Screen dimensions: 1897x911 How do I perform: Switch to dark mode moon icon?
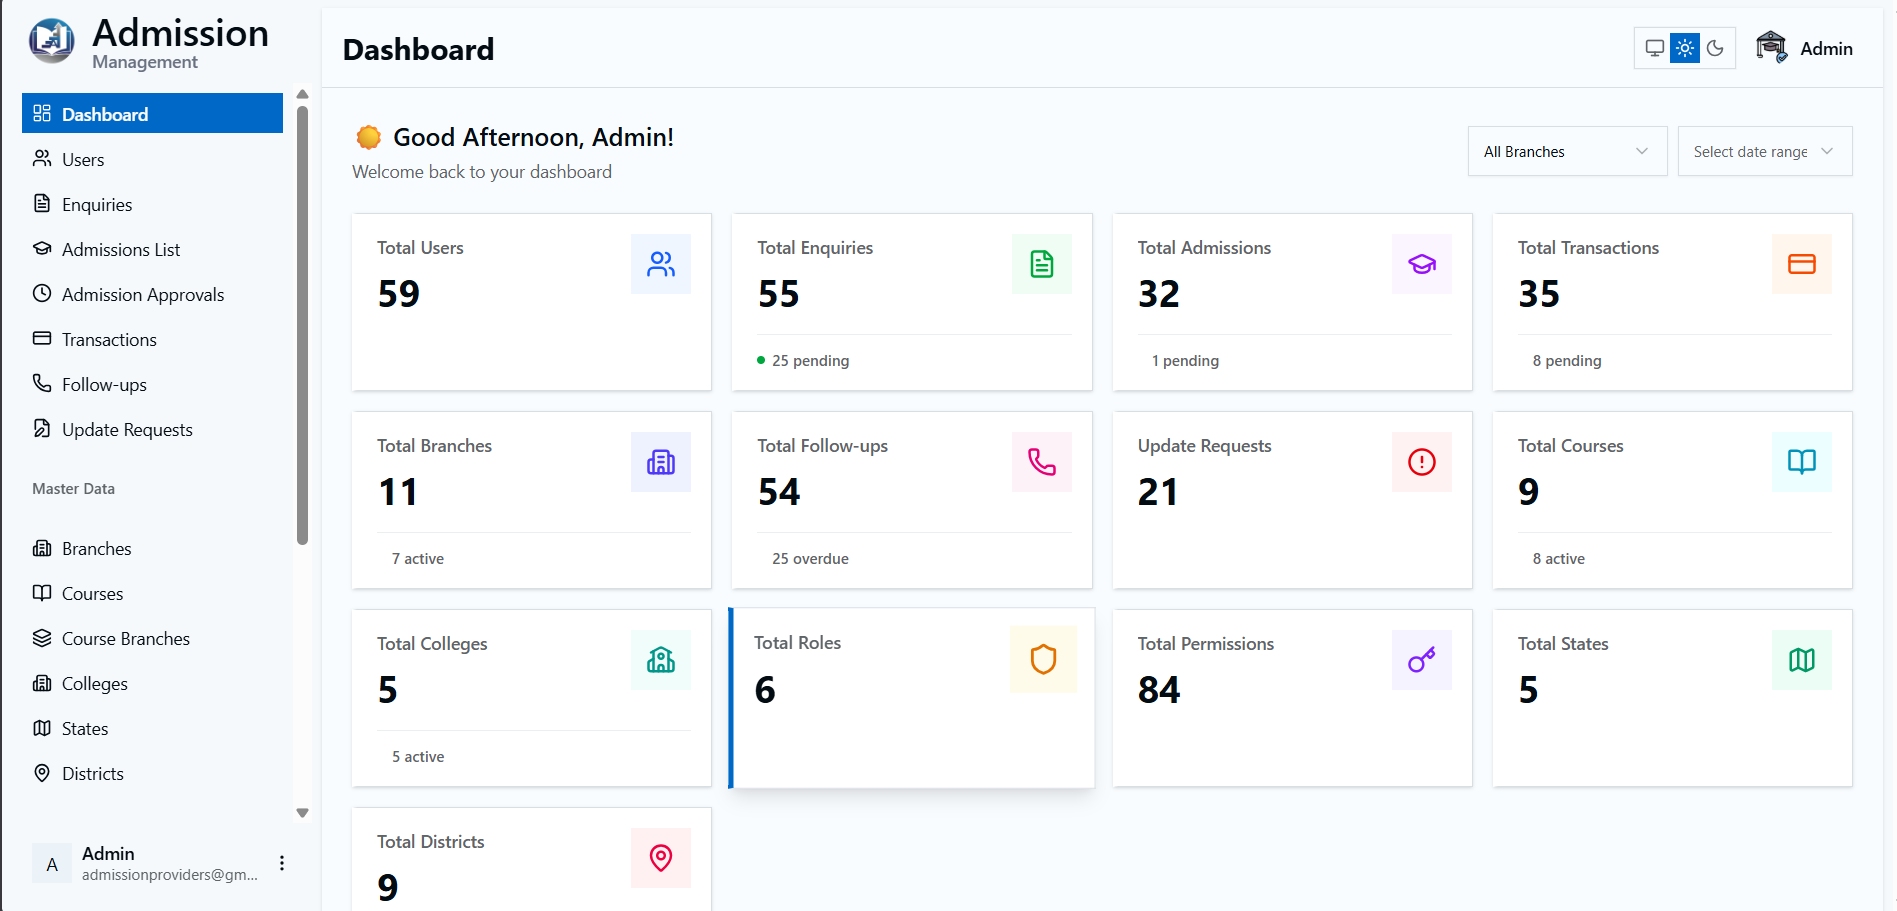coord(1715,48)
